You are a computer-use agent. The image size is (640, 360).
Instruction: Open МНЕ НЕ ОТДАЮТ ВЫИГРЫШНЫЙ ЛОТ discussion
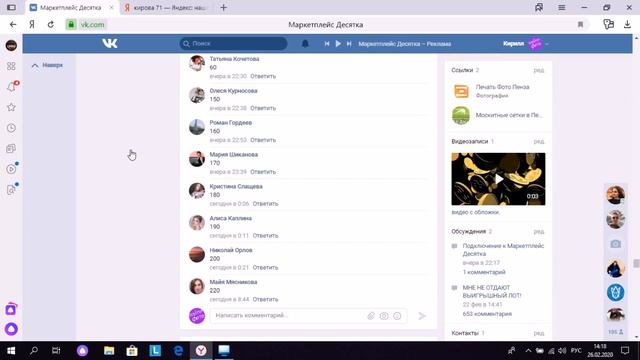(x=492, y=291)
